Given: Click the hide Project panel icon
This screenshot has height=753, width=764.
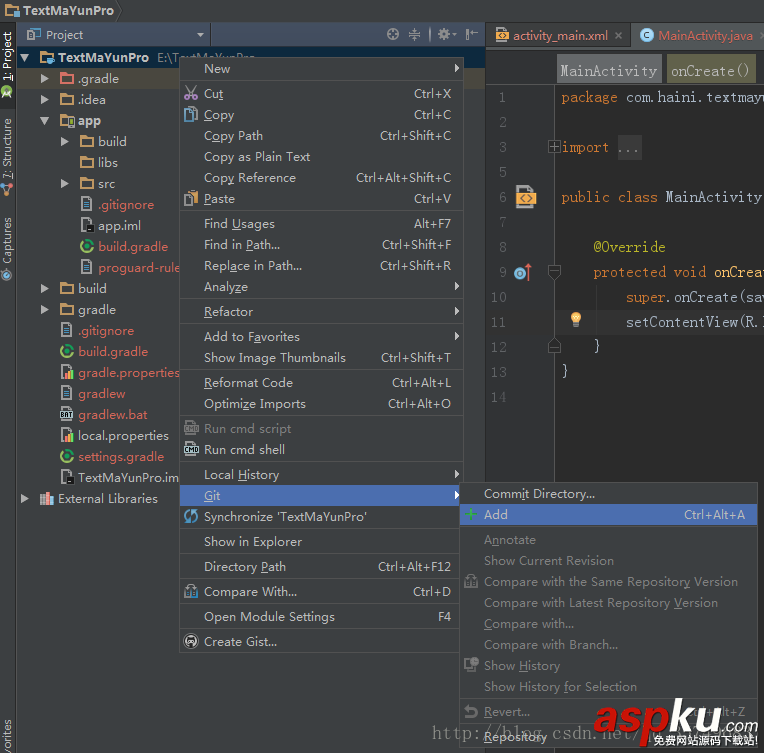Looking at the screenshot, I should 471,34.
